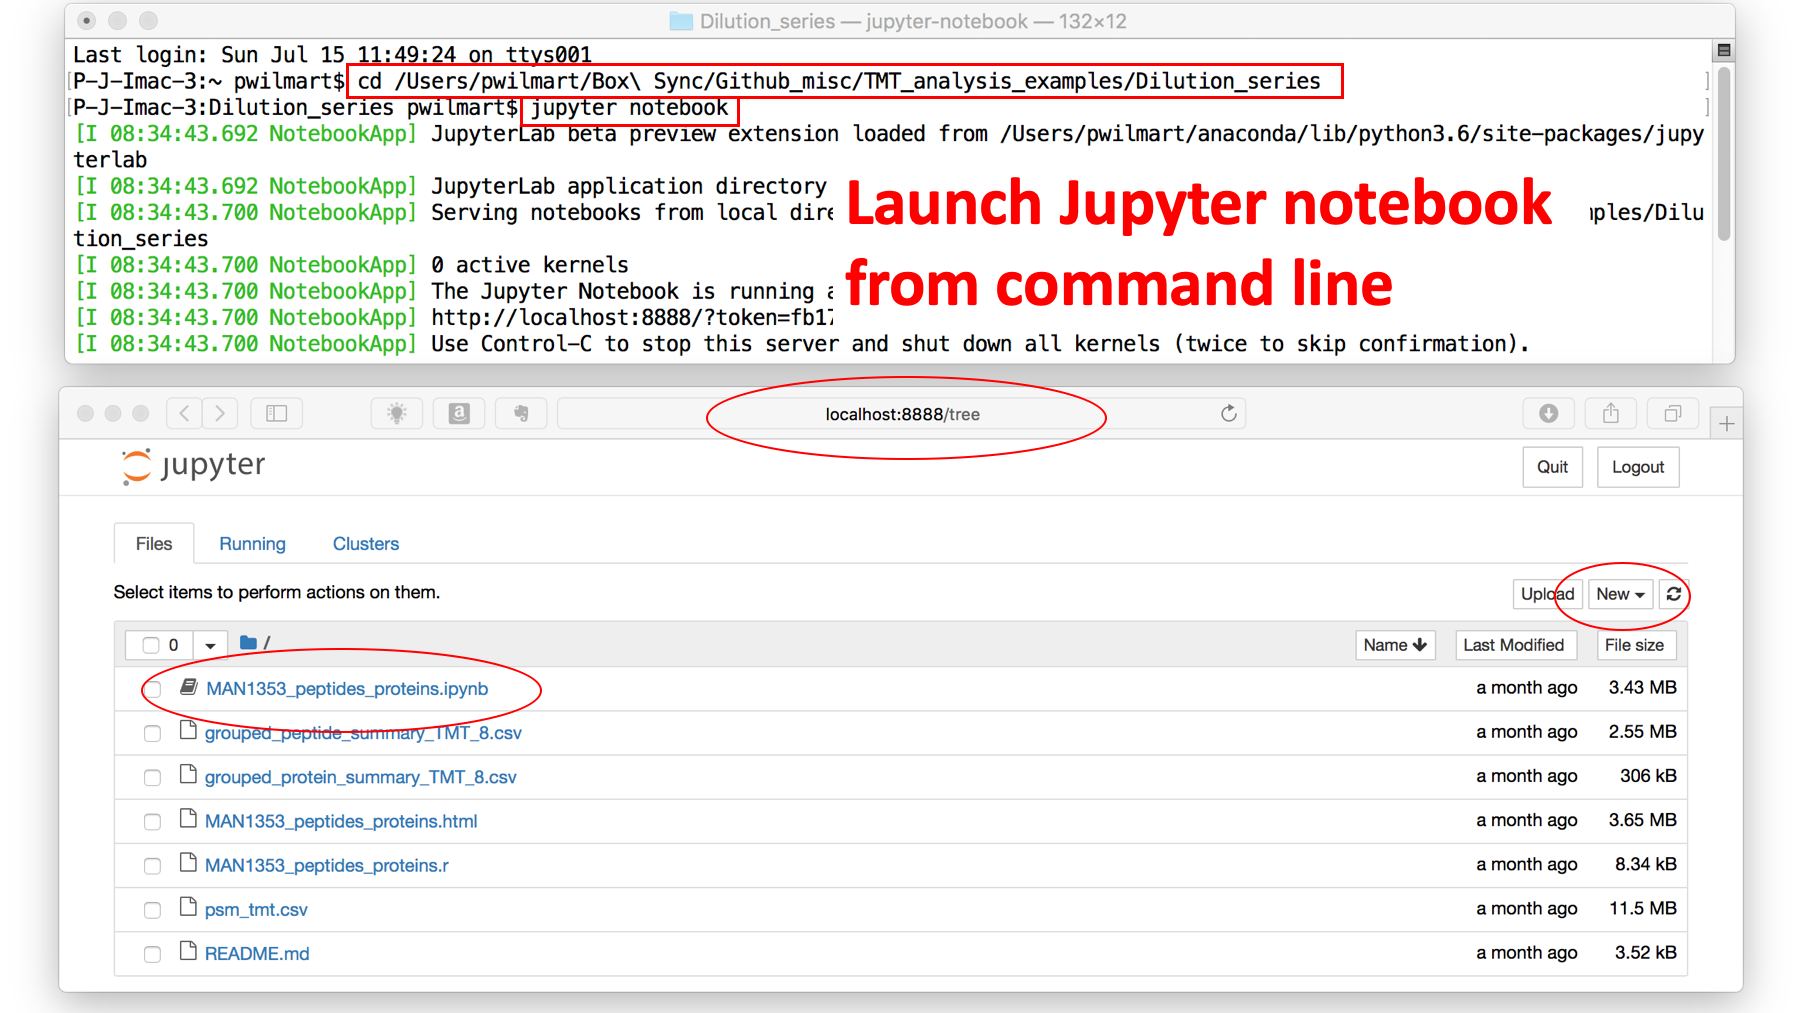The width and height of the screenshot is (1800, 1013).
Task: Open grouped_protein_summary_TMT_8.csv
Action: click(x=360, y=777)
